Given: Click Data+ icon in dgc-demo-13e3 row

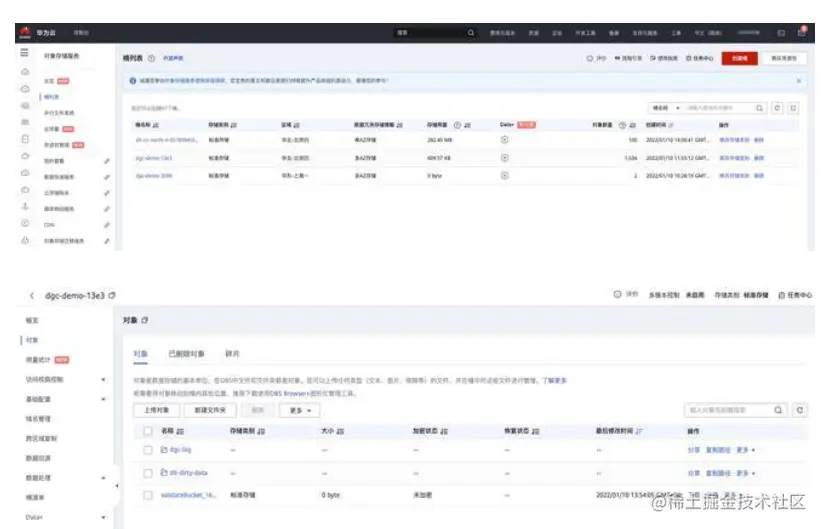Looking at the screenshot, I should pos(504,158).
